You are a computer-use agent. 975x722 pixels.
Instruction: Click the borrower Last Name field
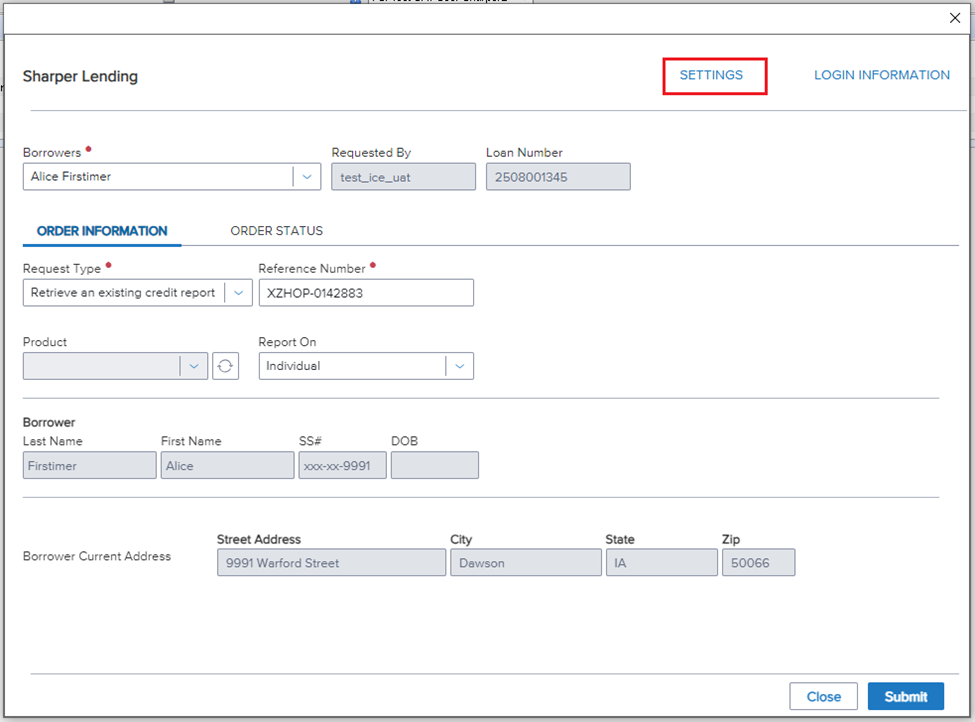[x=90, y=465]
